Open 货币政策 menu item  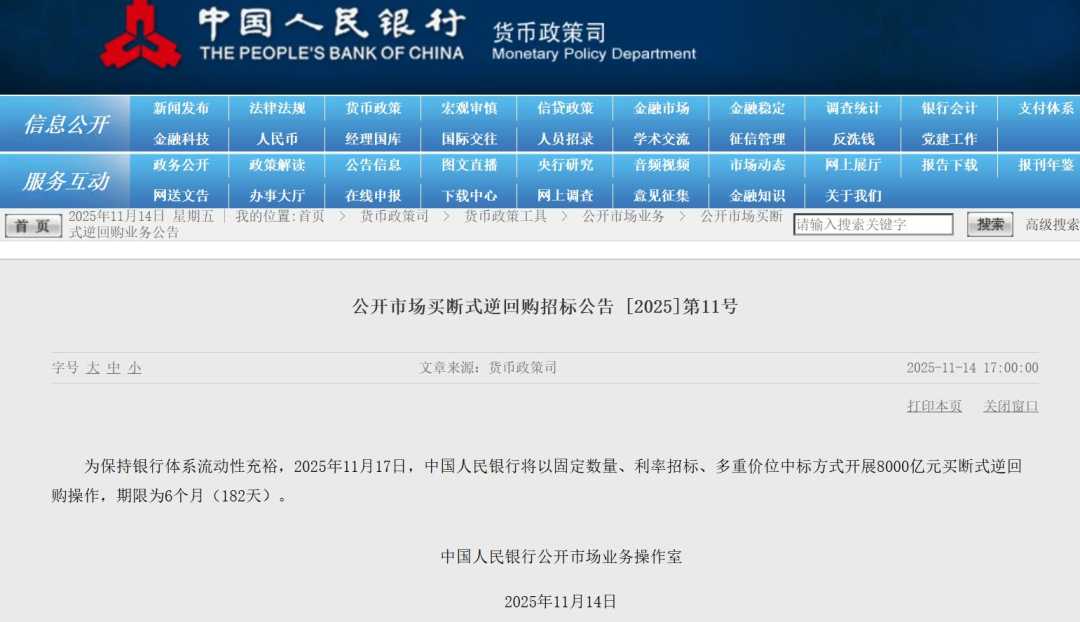pyautogui.click(x=373, y=108)
